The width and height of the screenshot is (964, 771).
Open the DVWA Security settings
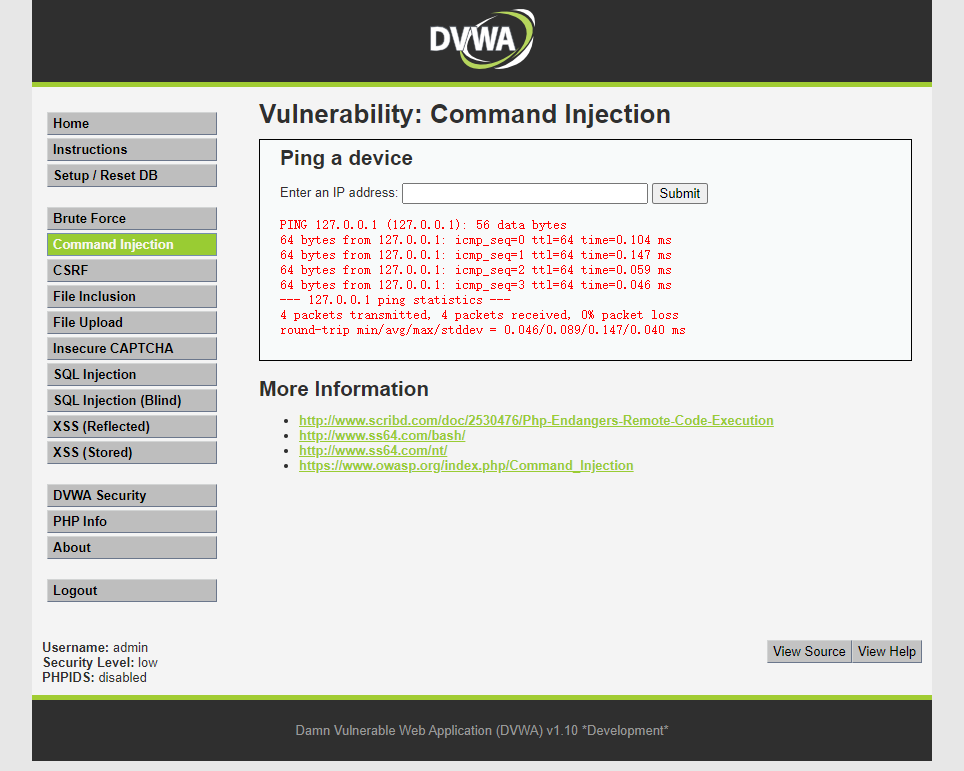click(131, 496)
